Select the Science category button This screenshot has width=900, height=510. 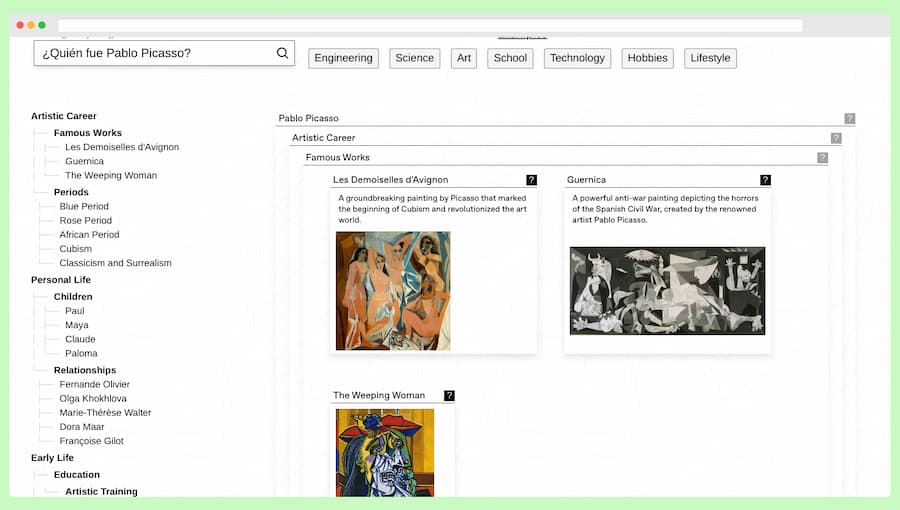pyautogui.click(x=414, y=58)
